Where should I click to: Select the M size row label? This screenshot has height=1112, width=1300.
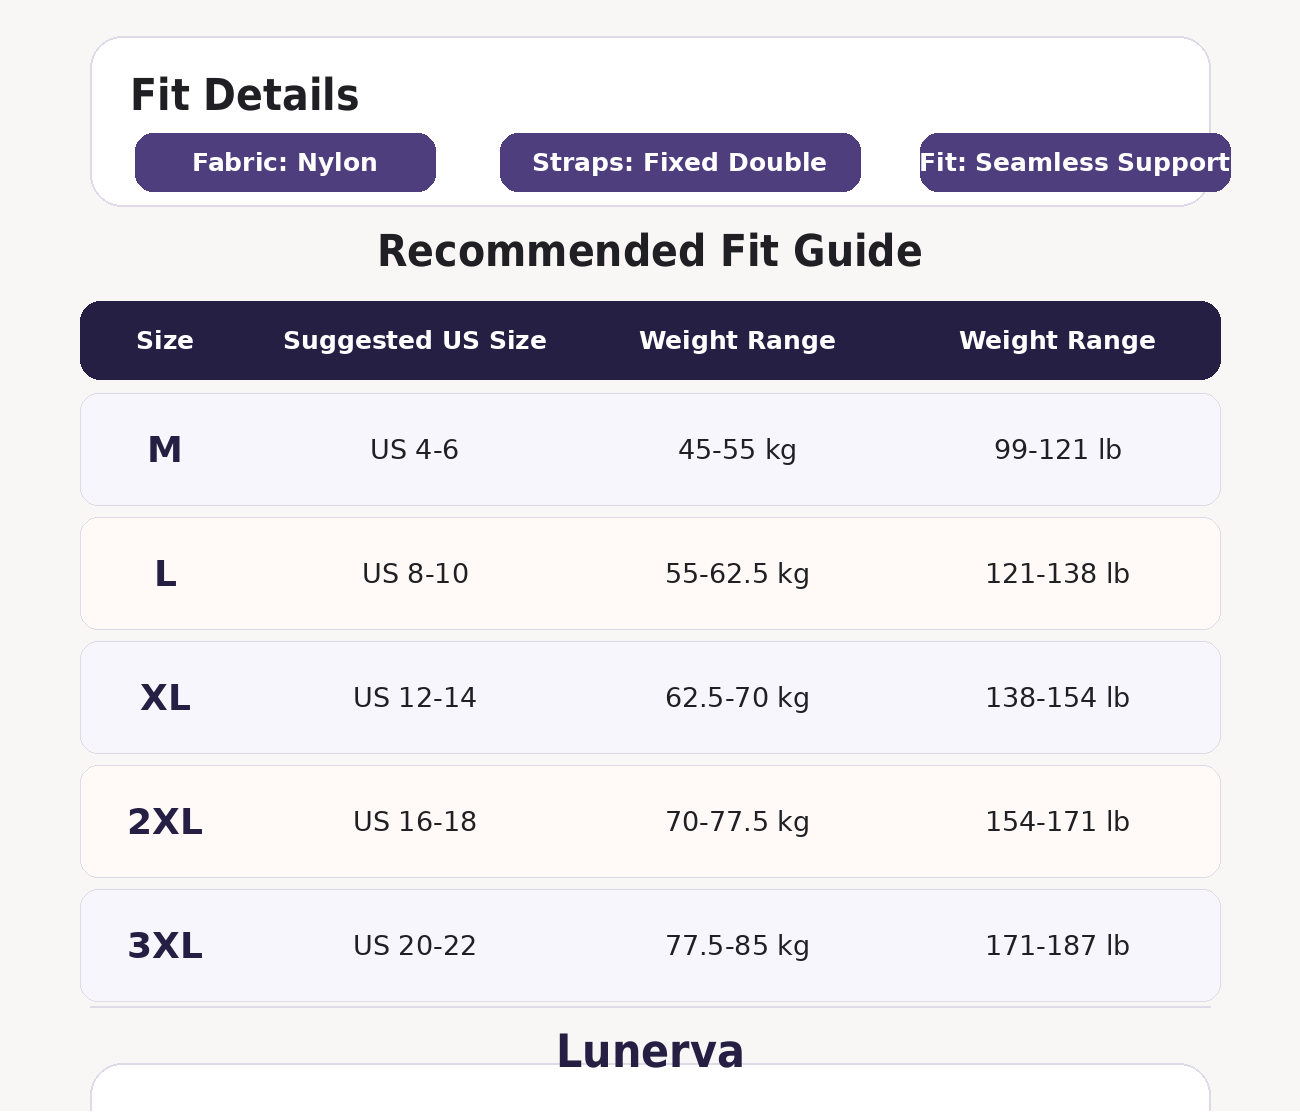click(x=165, y=450)
